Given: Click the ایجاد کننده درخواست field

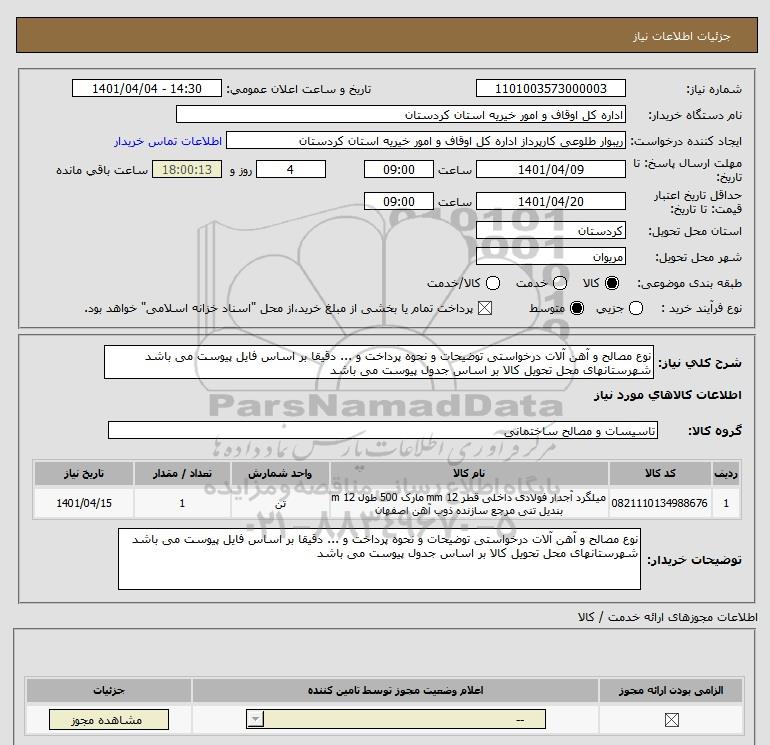Looking at the screenshot, I should pyautogui.click(x=426, y=140).
